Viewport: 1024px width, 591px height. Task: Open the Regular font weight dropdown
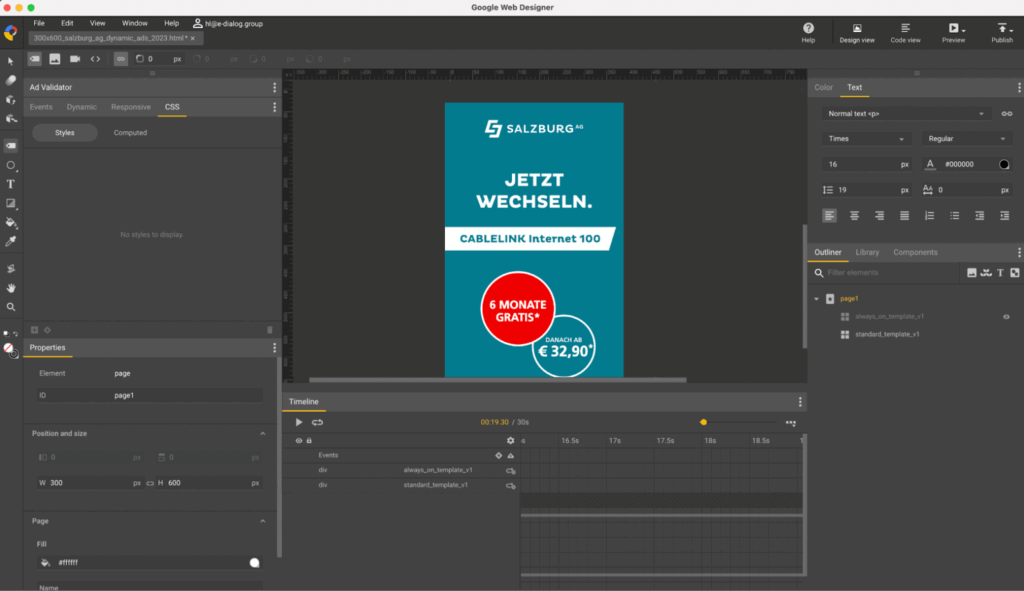click(965, 138)
